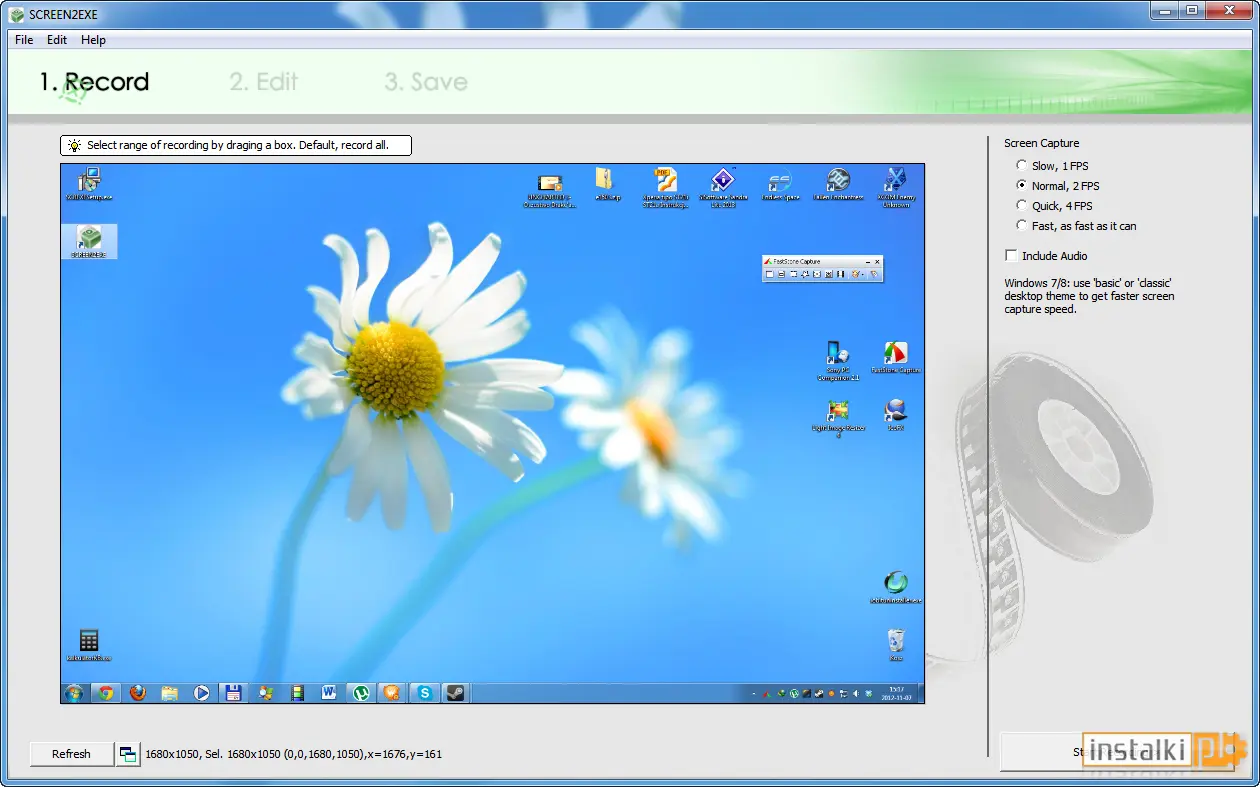Viewport: 1260px width, 787px height.
Task: Go to the 3. Save step
Action: (425, 82)
